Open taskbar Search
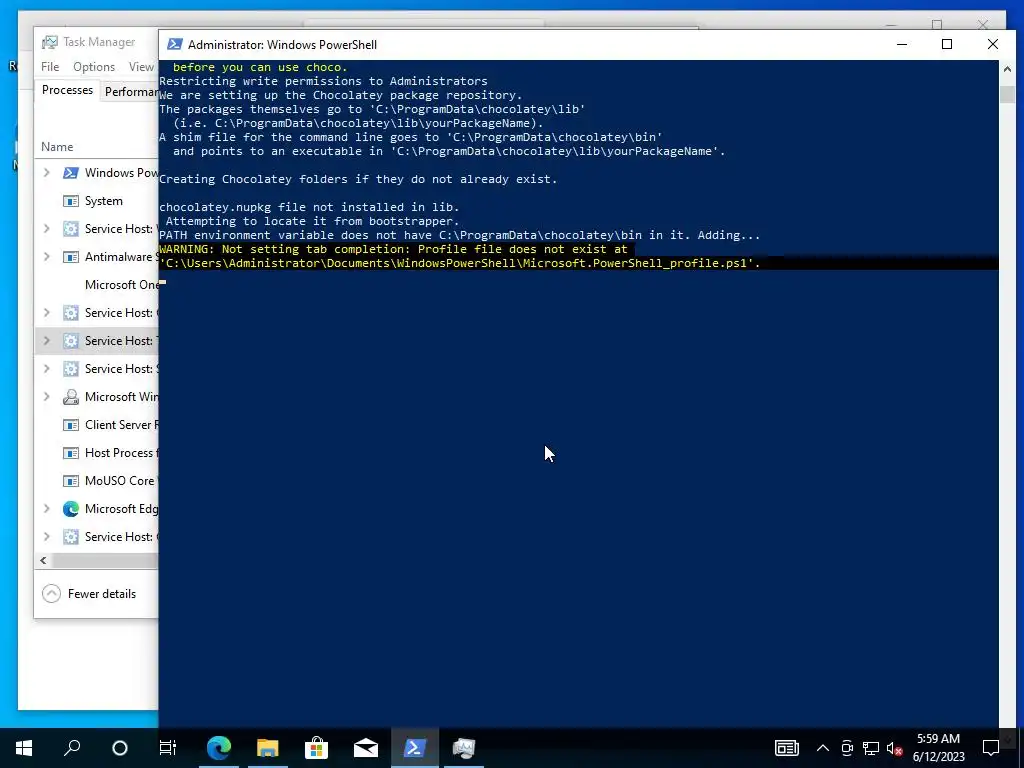The width and height of the screenshot is (1024, 768). point(72,748)
